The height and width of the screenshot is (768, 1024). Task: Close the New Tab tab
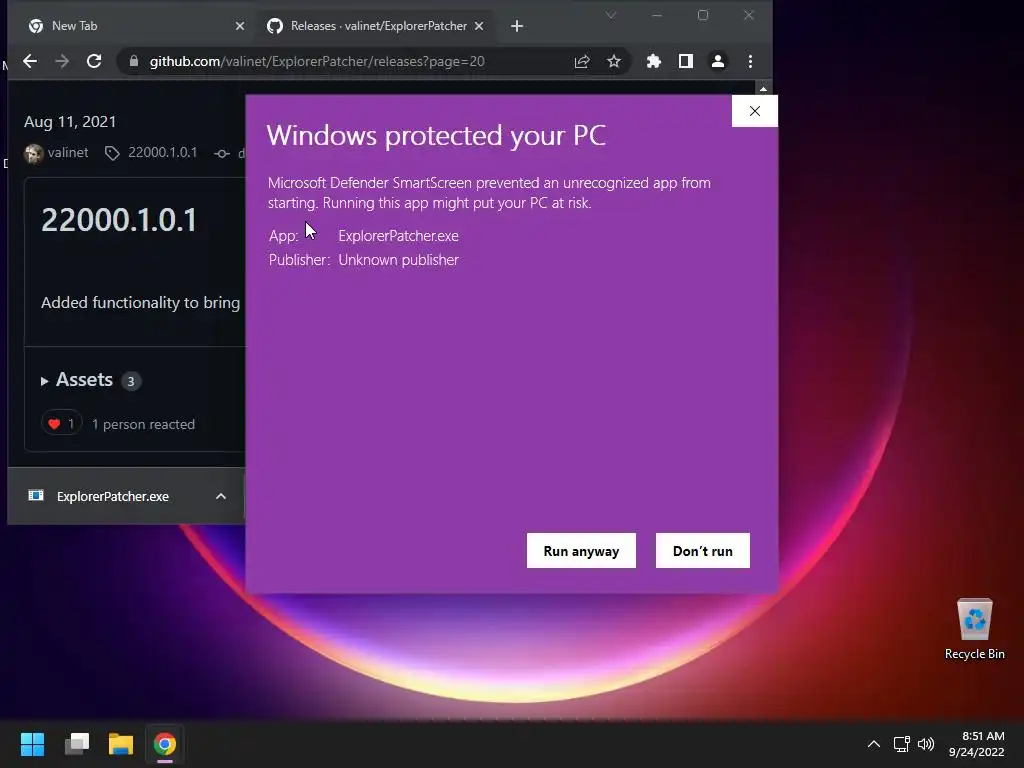pos(240,26)
